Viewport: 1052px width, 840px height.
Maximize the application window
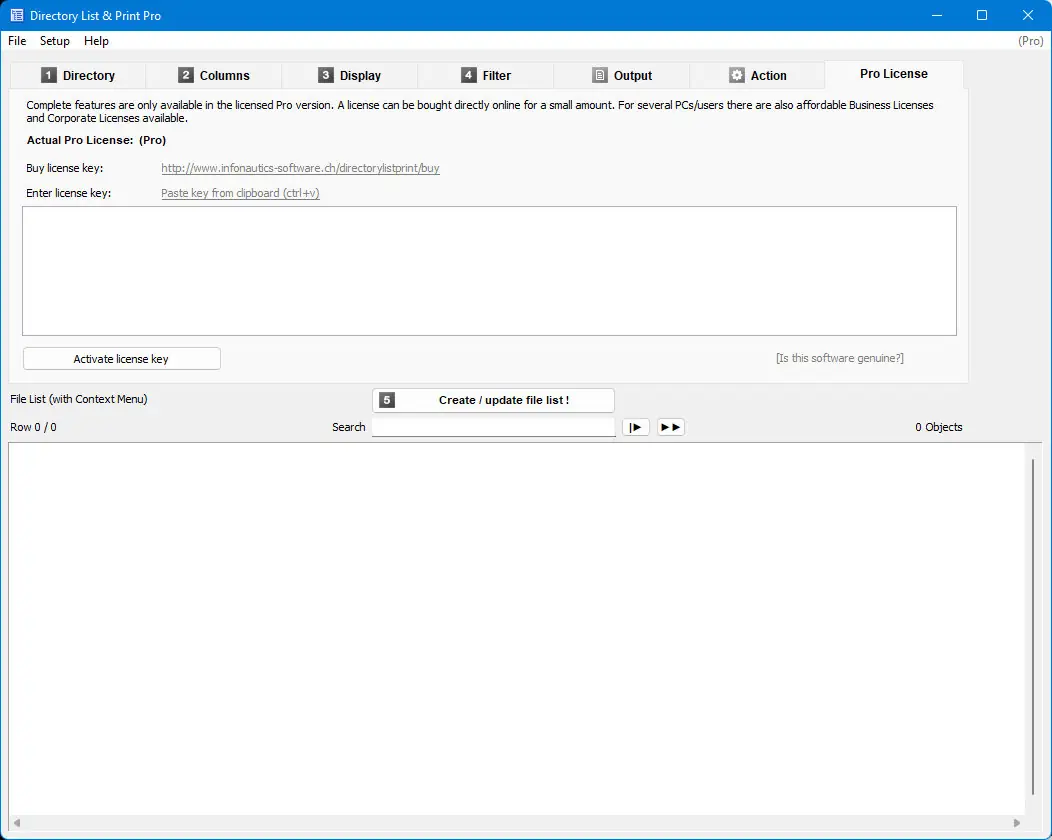coord(982,15)
